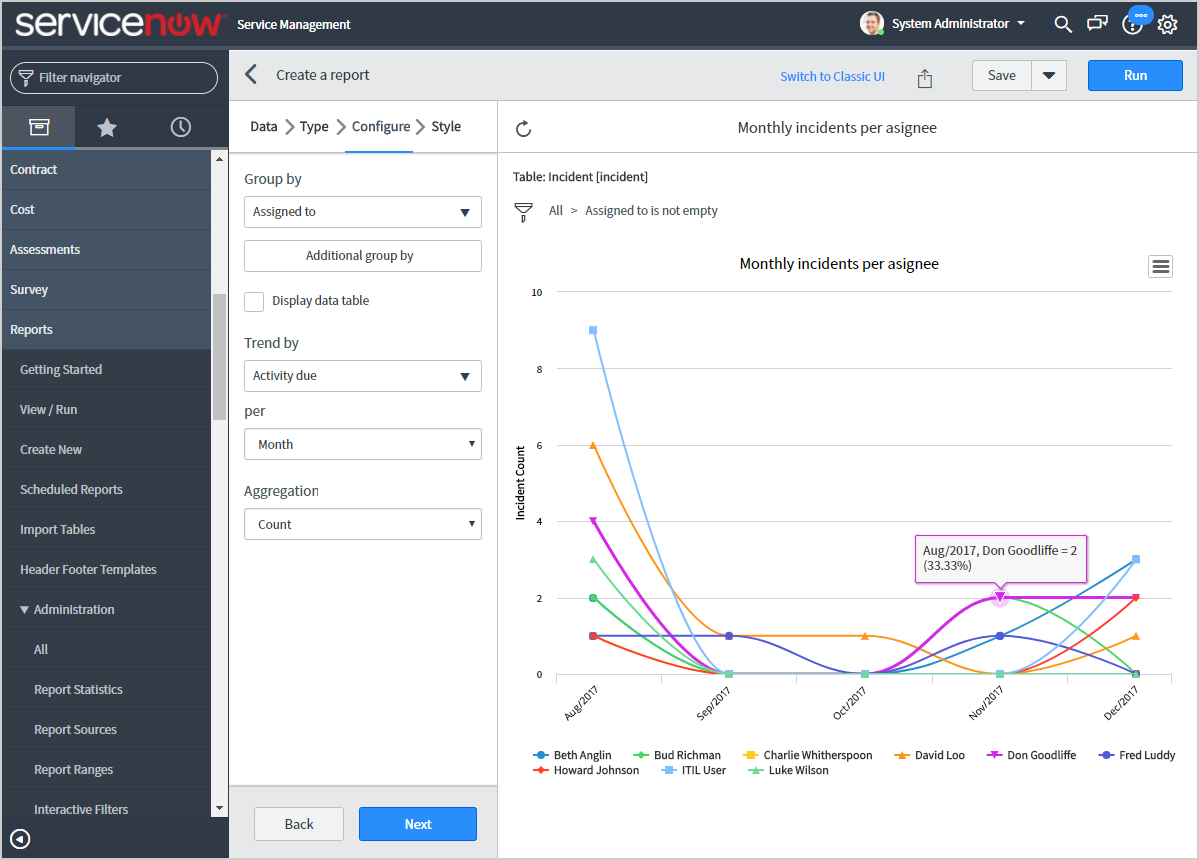Open the chart context menu hamburger icon
The image size is (1199, 860).
tap(1160, 266)
